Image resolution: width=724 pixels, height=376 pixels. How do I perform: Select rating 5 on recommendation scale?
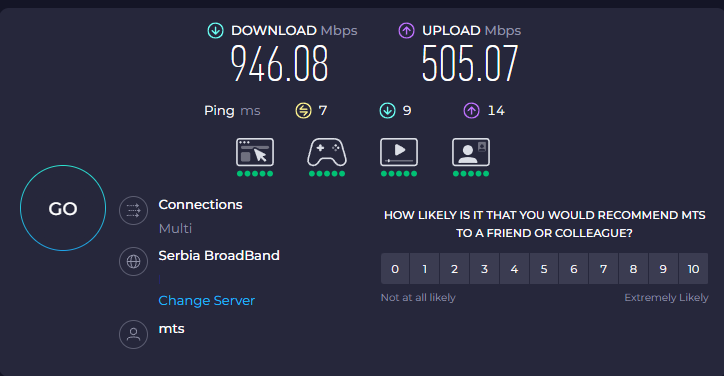[x=544, y=269]
